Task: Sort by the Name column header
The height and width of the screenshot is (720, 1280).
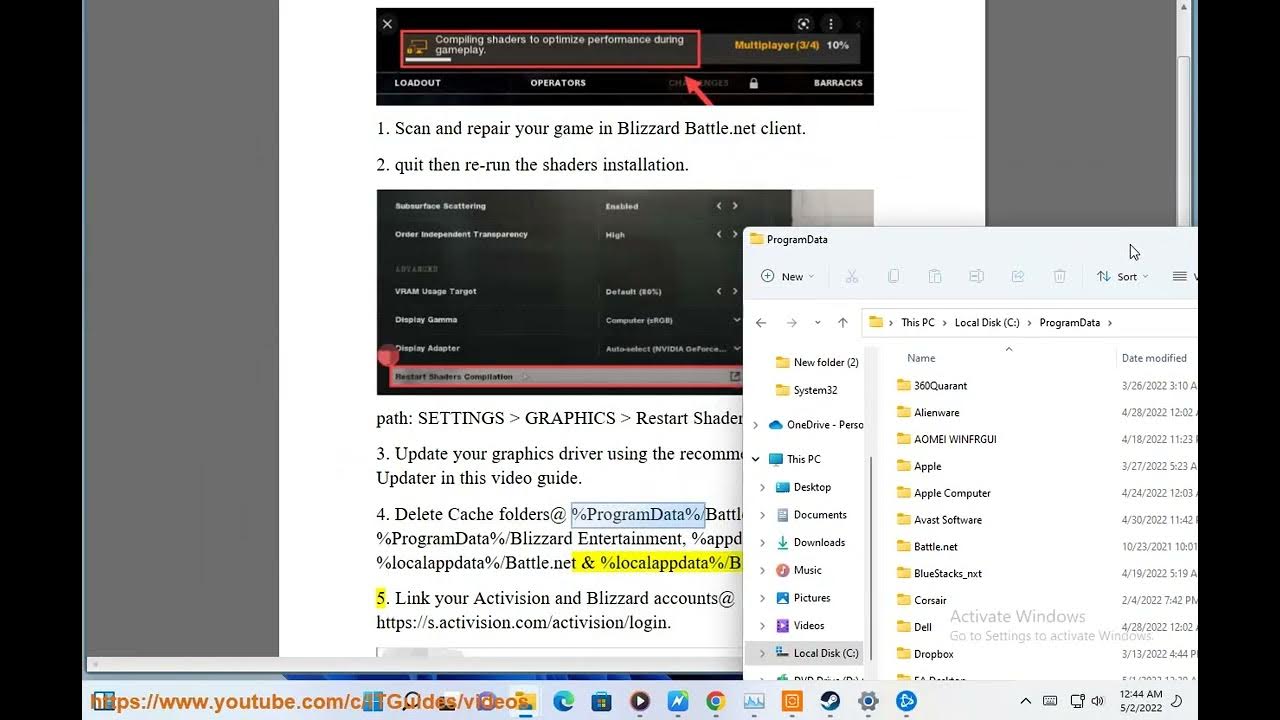Action: point(921,358)
